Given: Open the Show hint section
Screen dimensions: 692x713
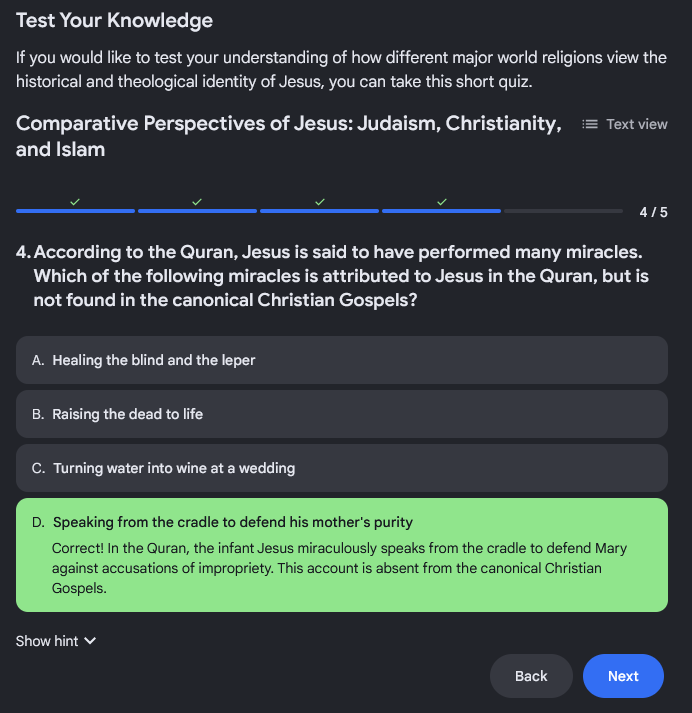Looking at the screenshot, I should (x=56, y=641).
